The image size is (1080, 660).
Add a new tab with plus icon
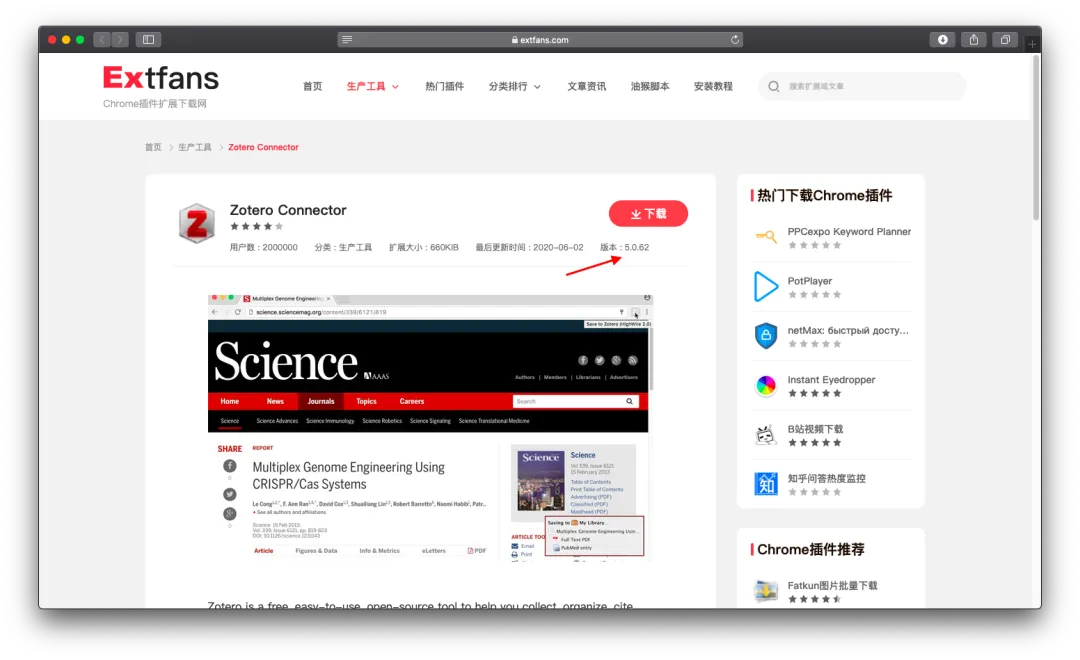pos(1032,44)
